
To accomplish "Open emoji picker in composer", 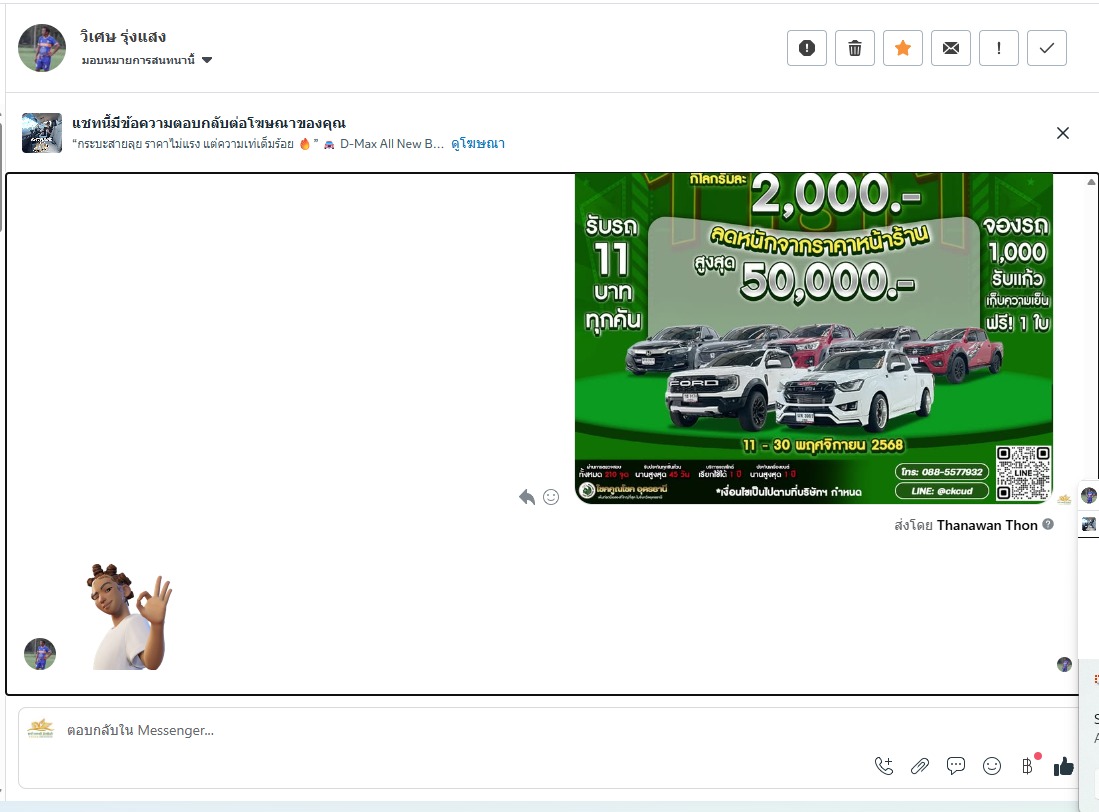I will (x=992, y=766).
